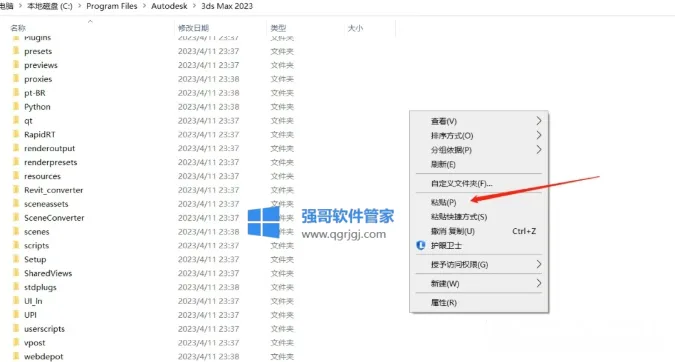Open the 排序方式(O) sort submenu

479,136
